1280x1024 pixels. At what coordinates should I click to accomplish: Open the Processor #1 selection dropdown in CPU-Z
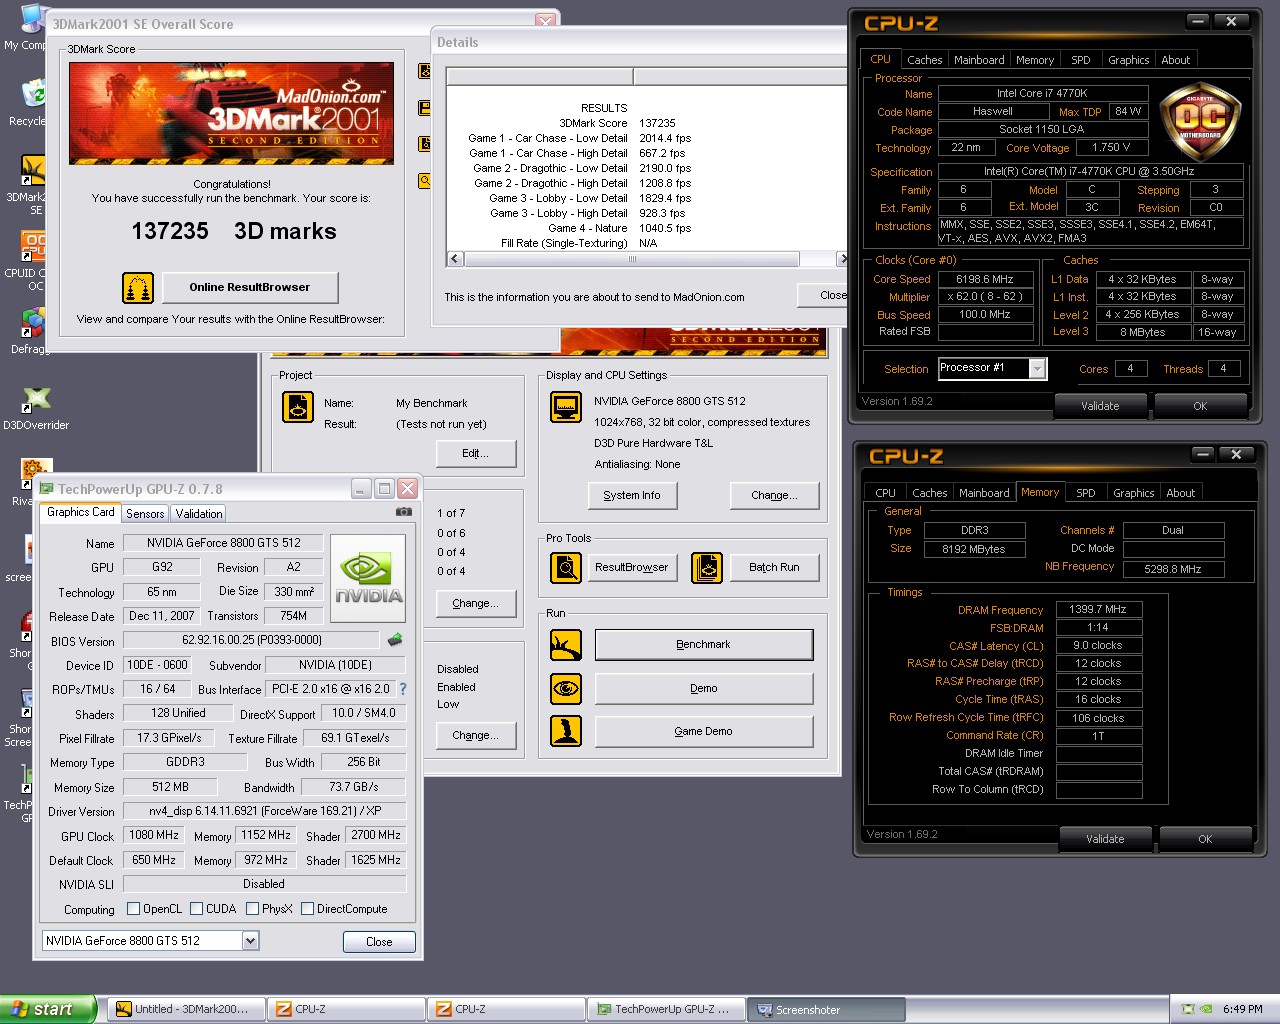coord(1037,368)
